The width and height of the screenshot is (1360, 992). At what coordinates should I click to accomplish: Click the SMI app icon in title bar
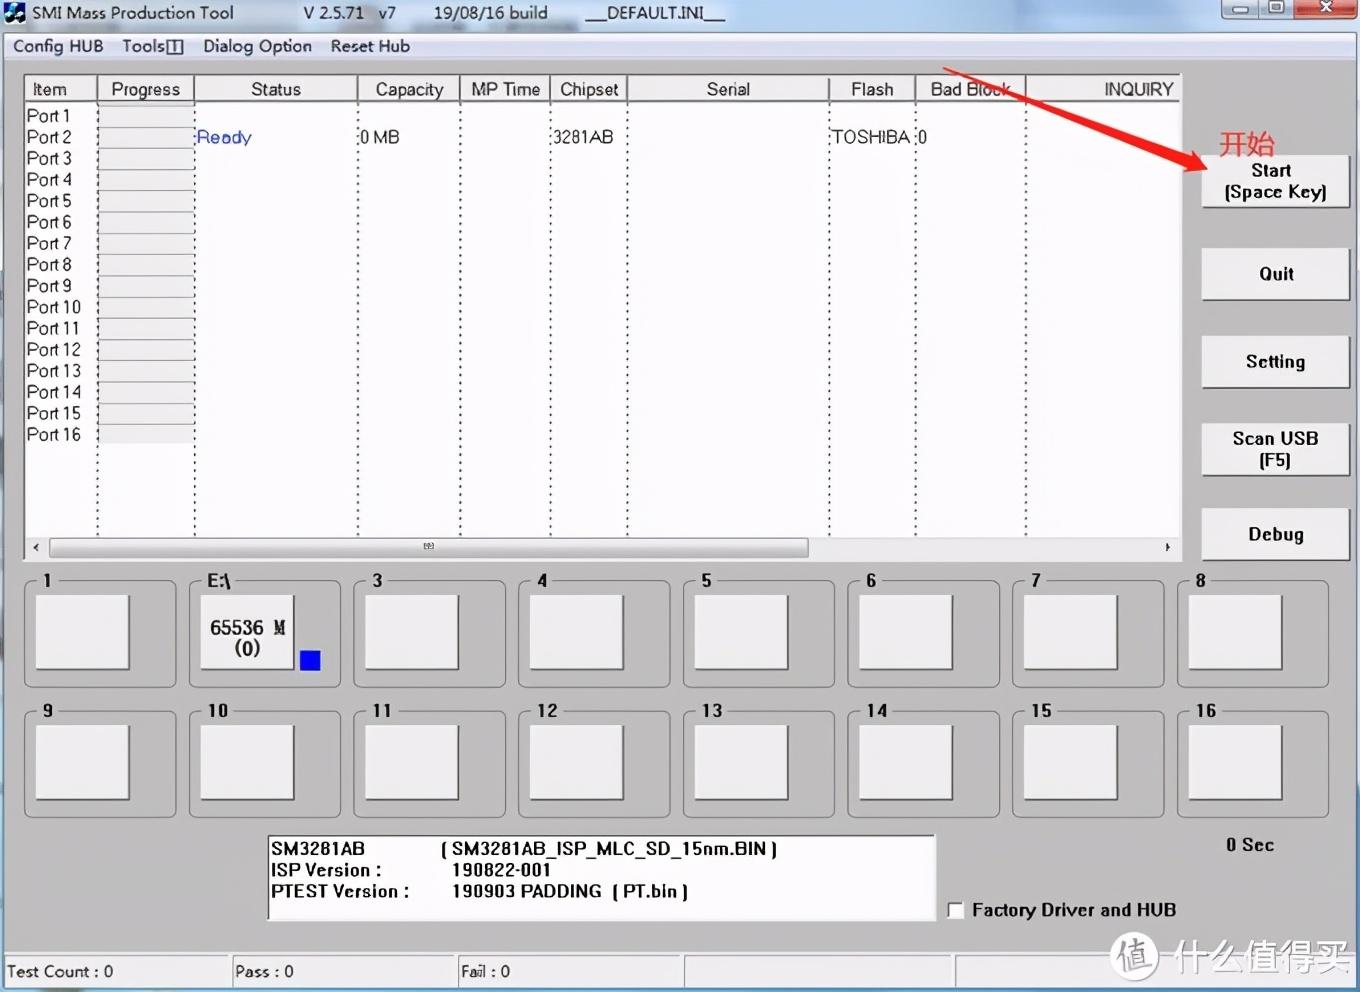pos(15,13)
